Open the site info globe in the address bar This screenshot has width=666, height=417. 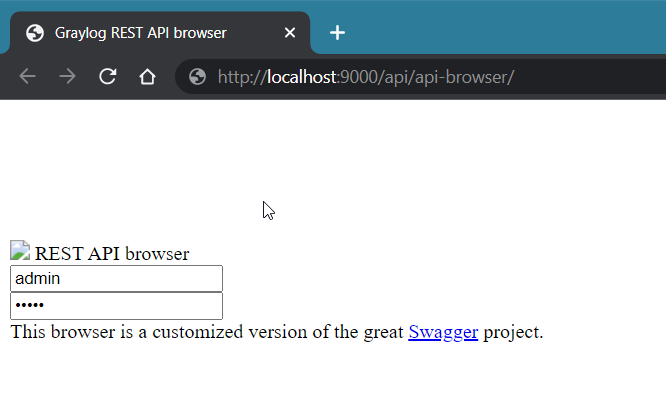[x=198, y=77]
